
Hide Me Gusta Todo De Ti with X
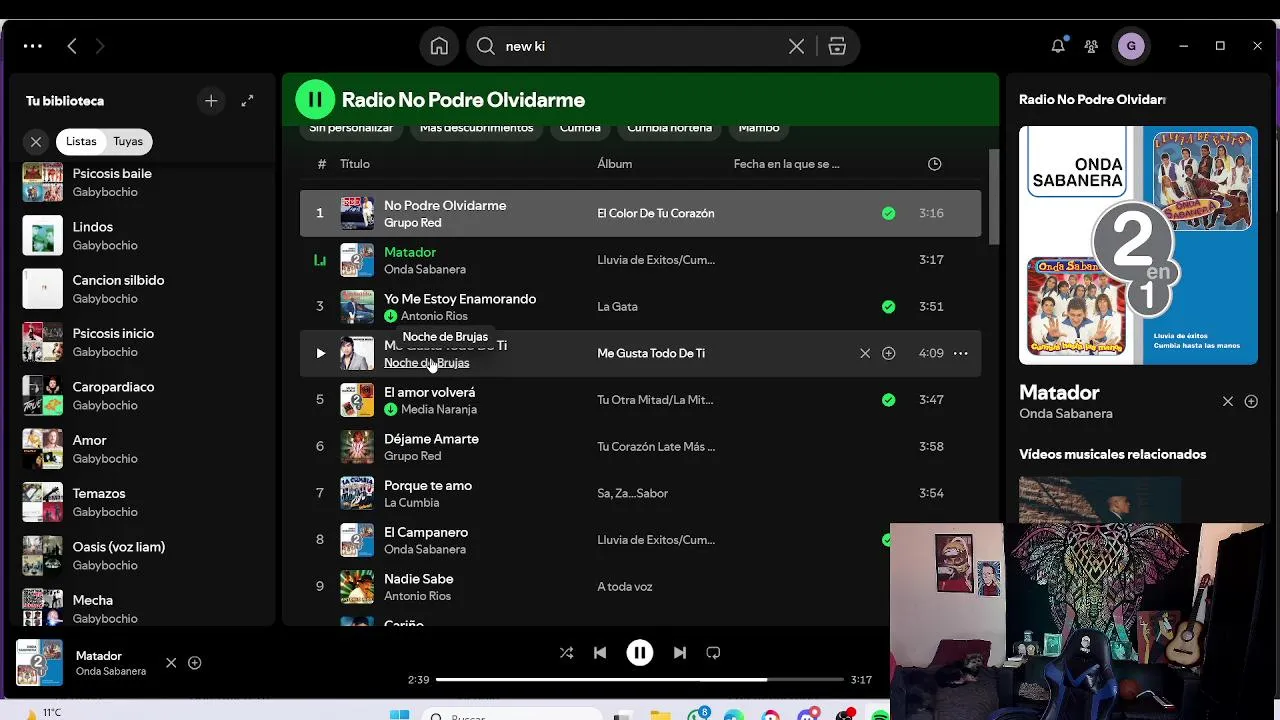pyautogui.click(x=865, y=353)
